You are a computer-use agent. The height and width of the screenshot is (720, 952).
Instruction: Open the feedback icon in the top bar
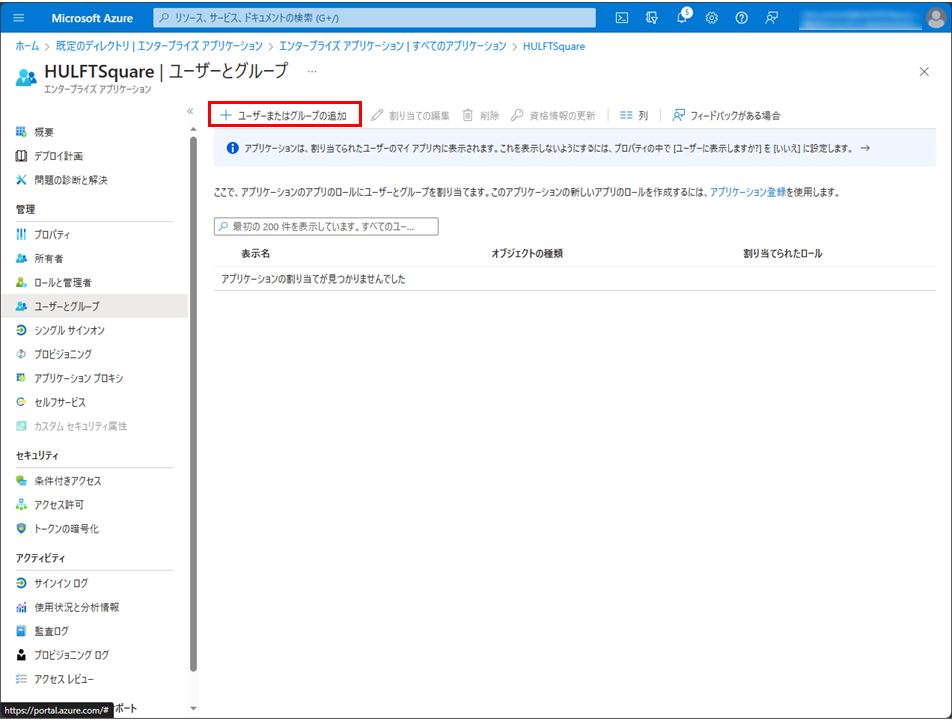[771, 18]
